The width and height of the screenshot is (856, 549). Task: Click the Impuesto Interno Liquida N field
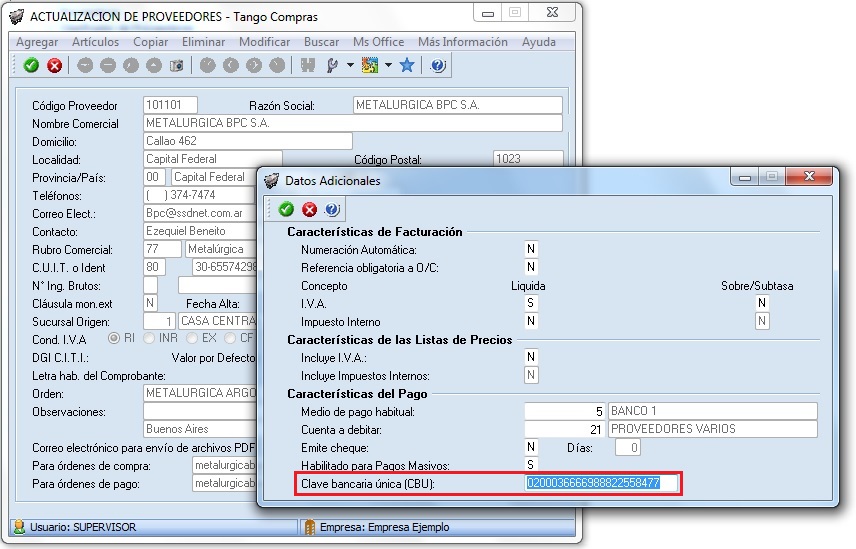pyautogui.click(x=531, y=321)
